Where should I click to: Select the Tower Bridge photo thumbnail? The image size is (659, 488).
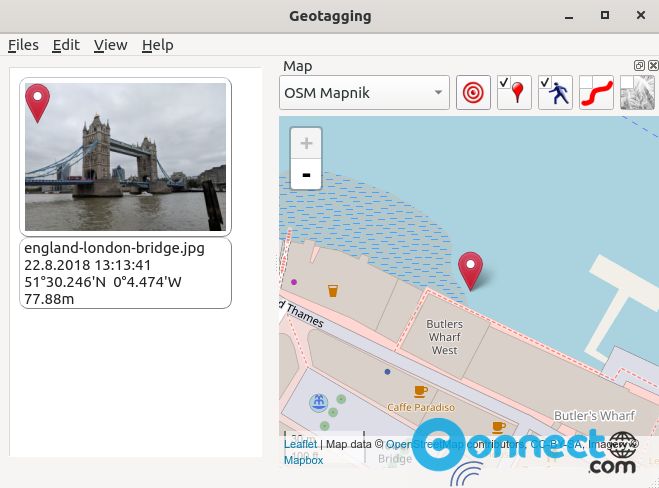coord(125,157)
